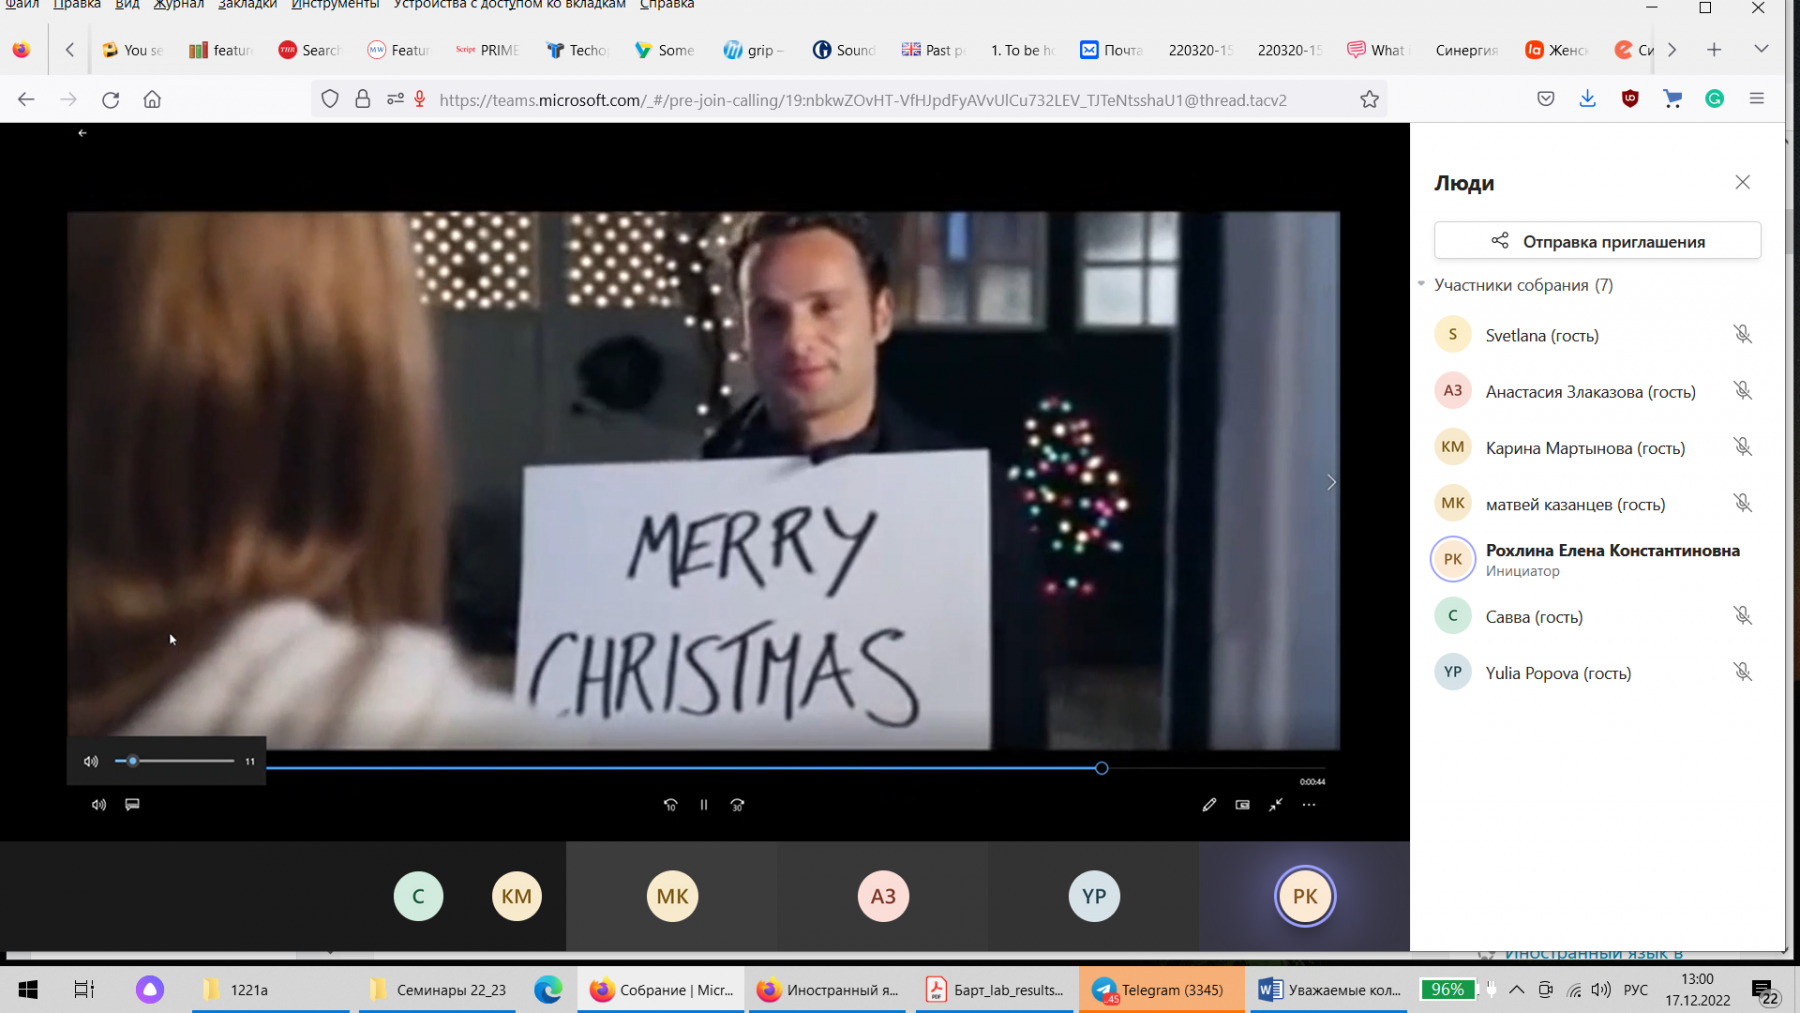This screenshot has height=1013, width=1800.
Task: Close the Люди panel
Action: 1743,182
